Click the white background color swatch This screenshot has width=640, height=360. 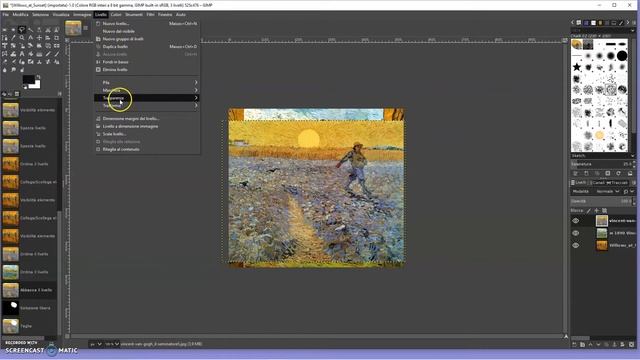coord(36,85)
